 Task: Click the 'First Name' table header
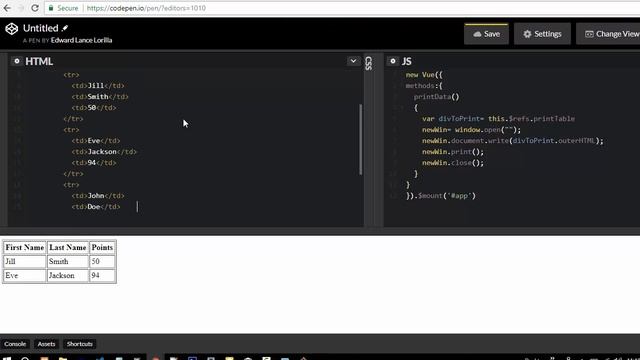[24, 247]
